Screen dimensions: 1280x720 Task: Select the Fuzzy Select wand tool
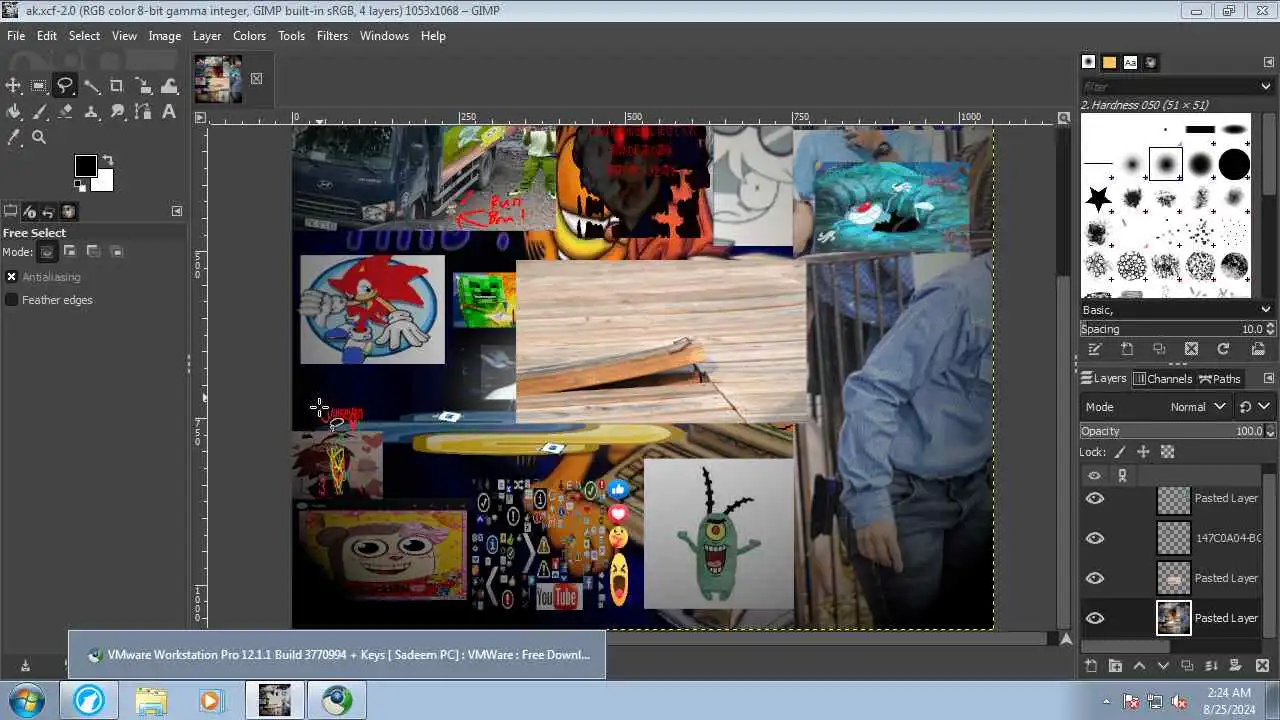(91, 86)
